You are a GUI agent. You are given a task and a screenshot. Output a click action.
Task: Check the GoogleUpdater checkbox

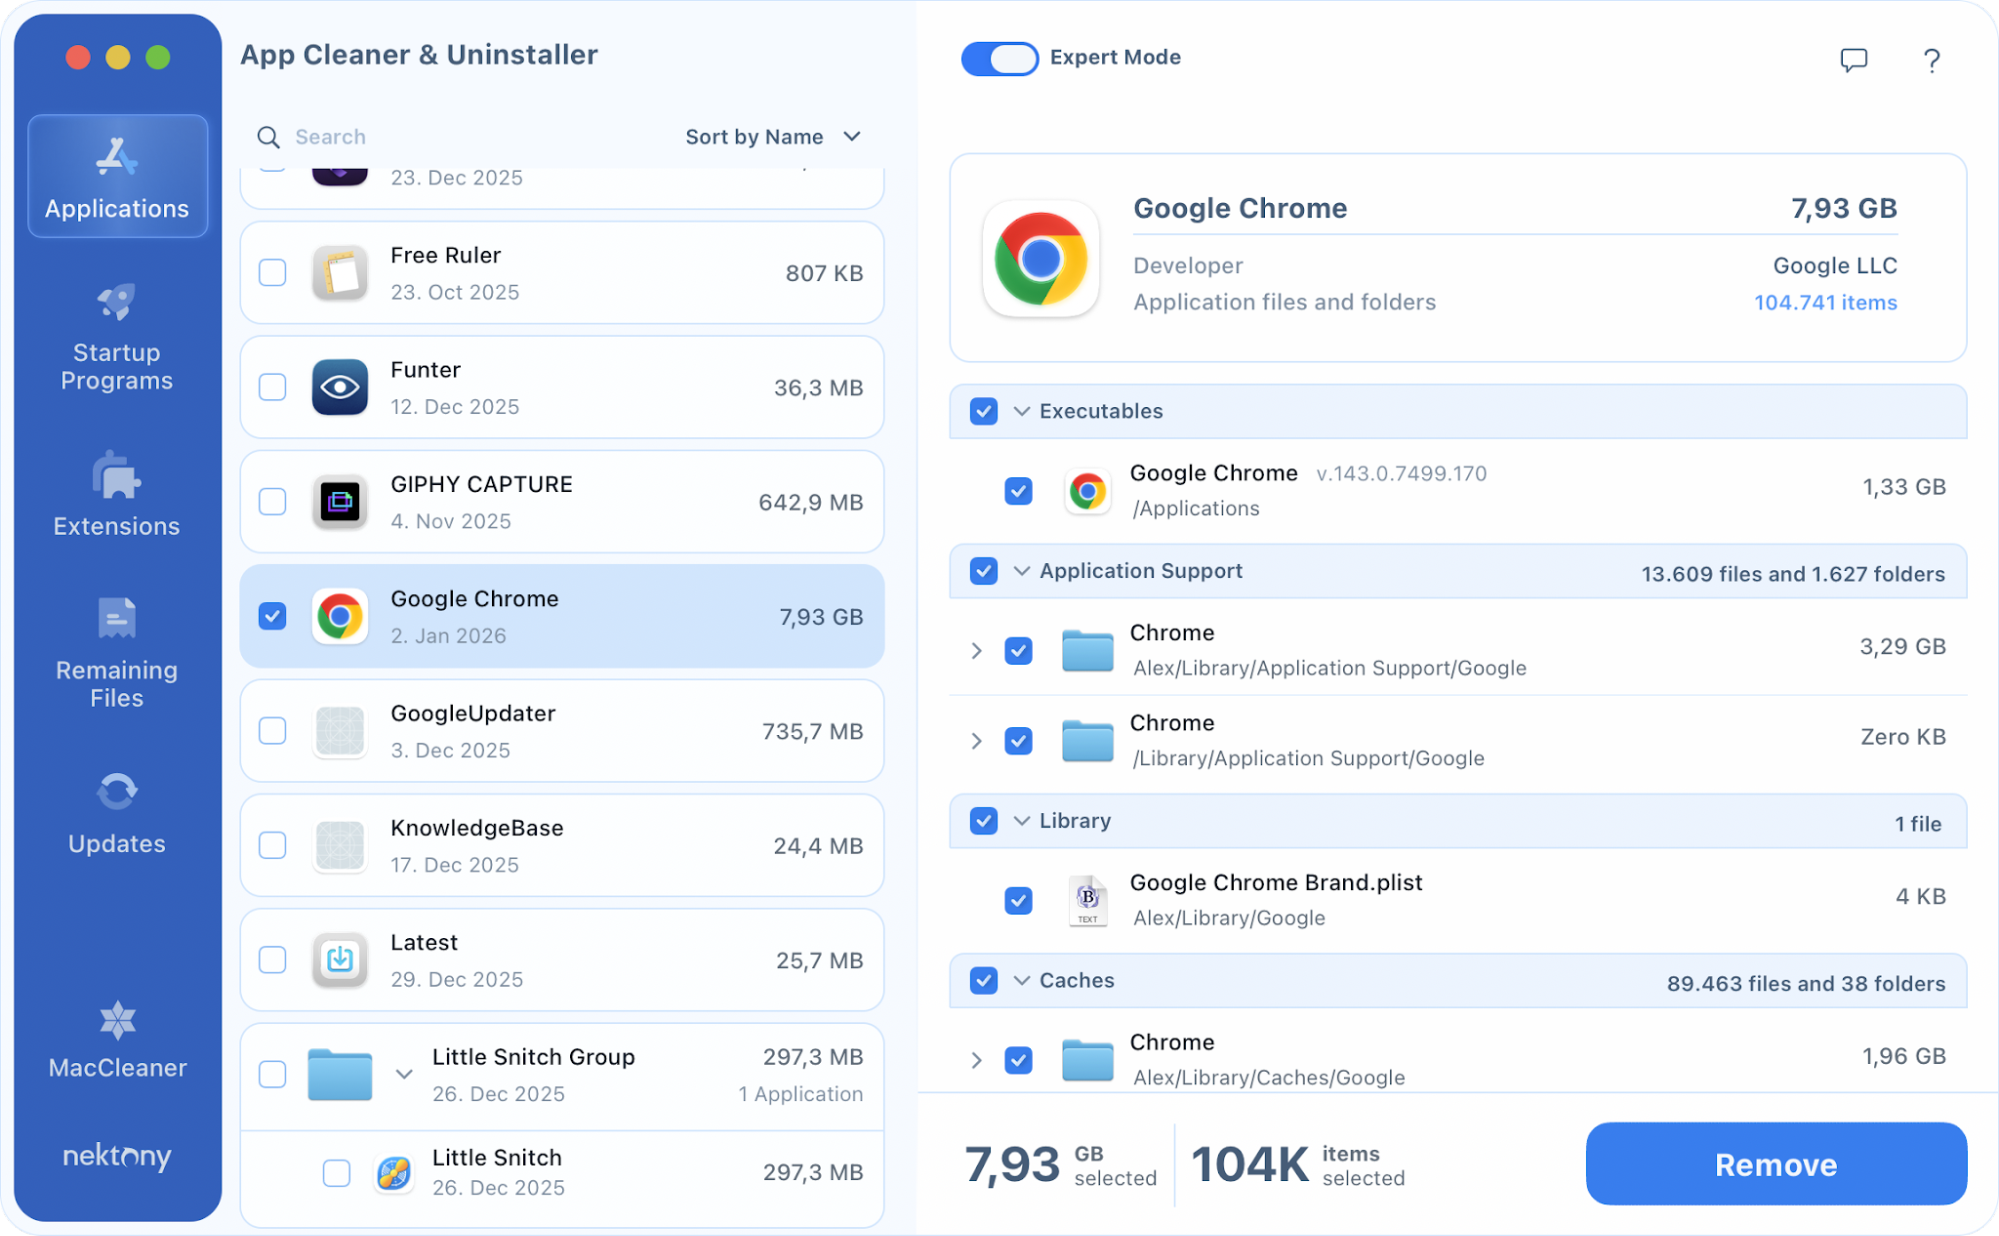click(272, 731)
